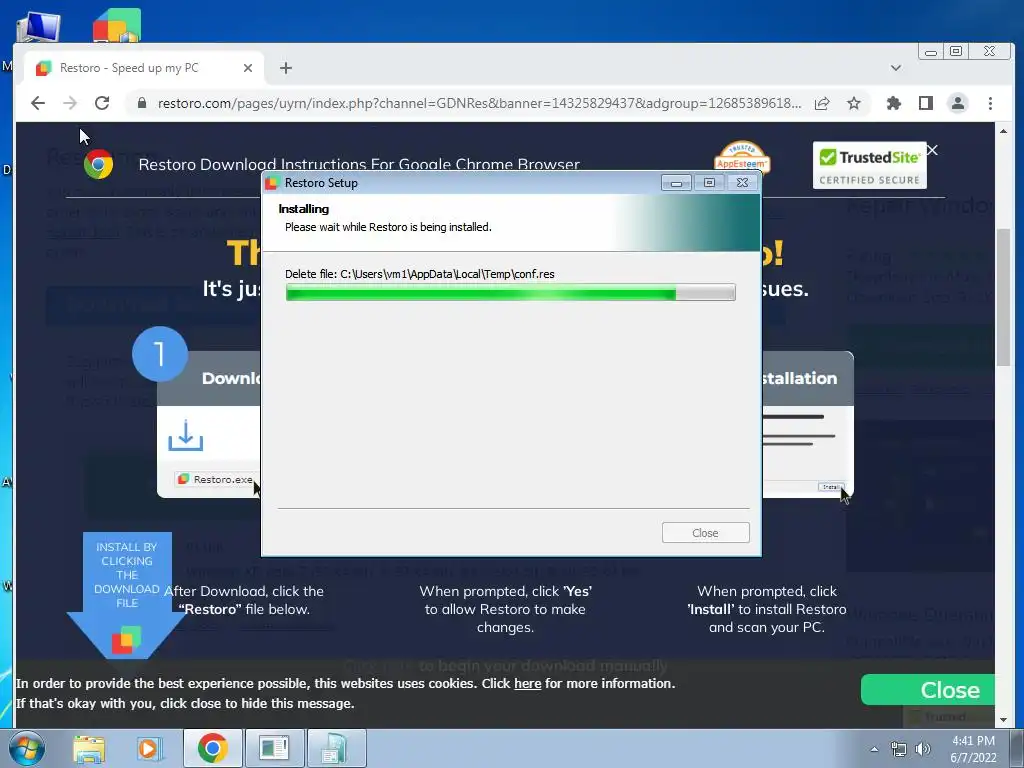Screen dimensions: 1024x768
Task: Click the Computer desktop icon
Action: pyautogui.click(x=38, y=27)
